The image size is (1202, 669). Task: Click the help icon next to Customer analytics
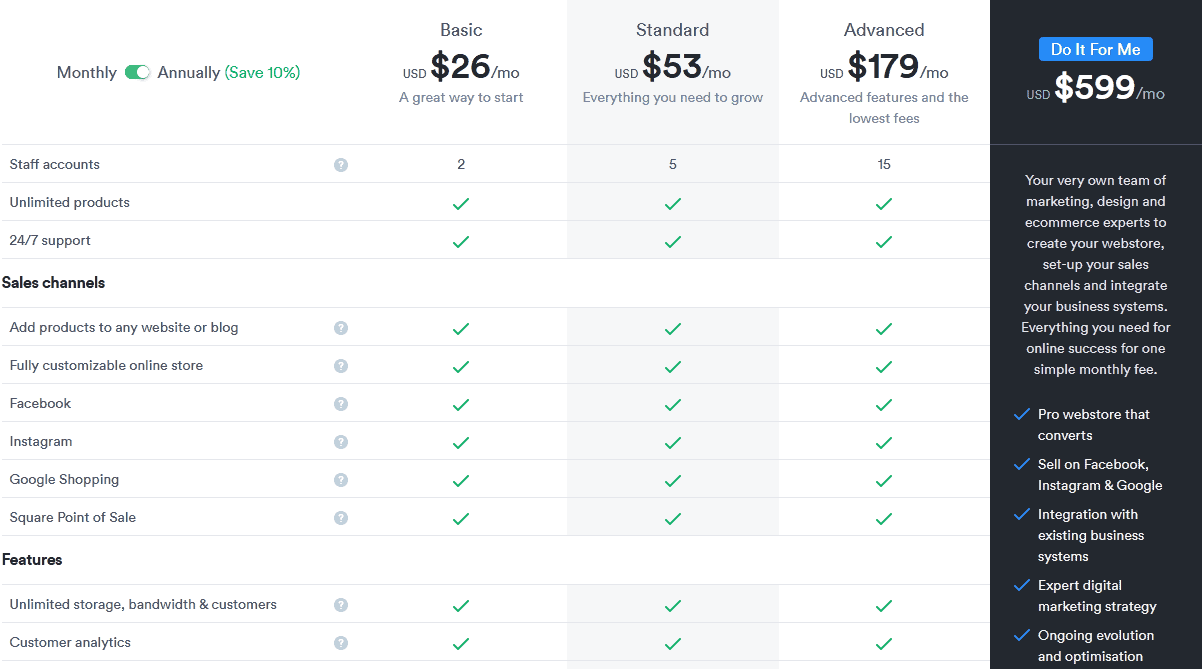341,642
